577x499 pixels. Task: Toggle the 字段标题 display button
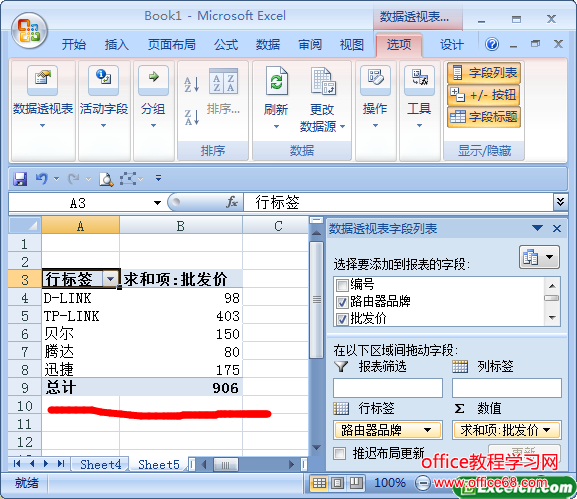(484, 117)
